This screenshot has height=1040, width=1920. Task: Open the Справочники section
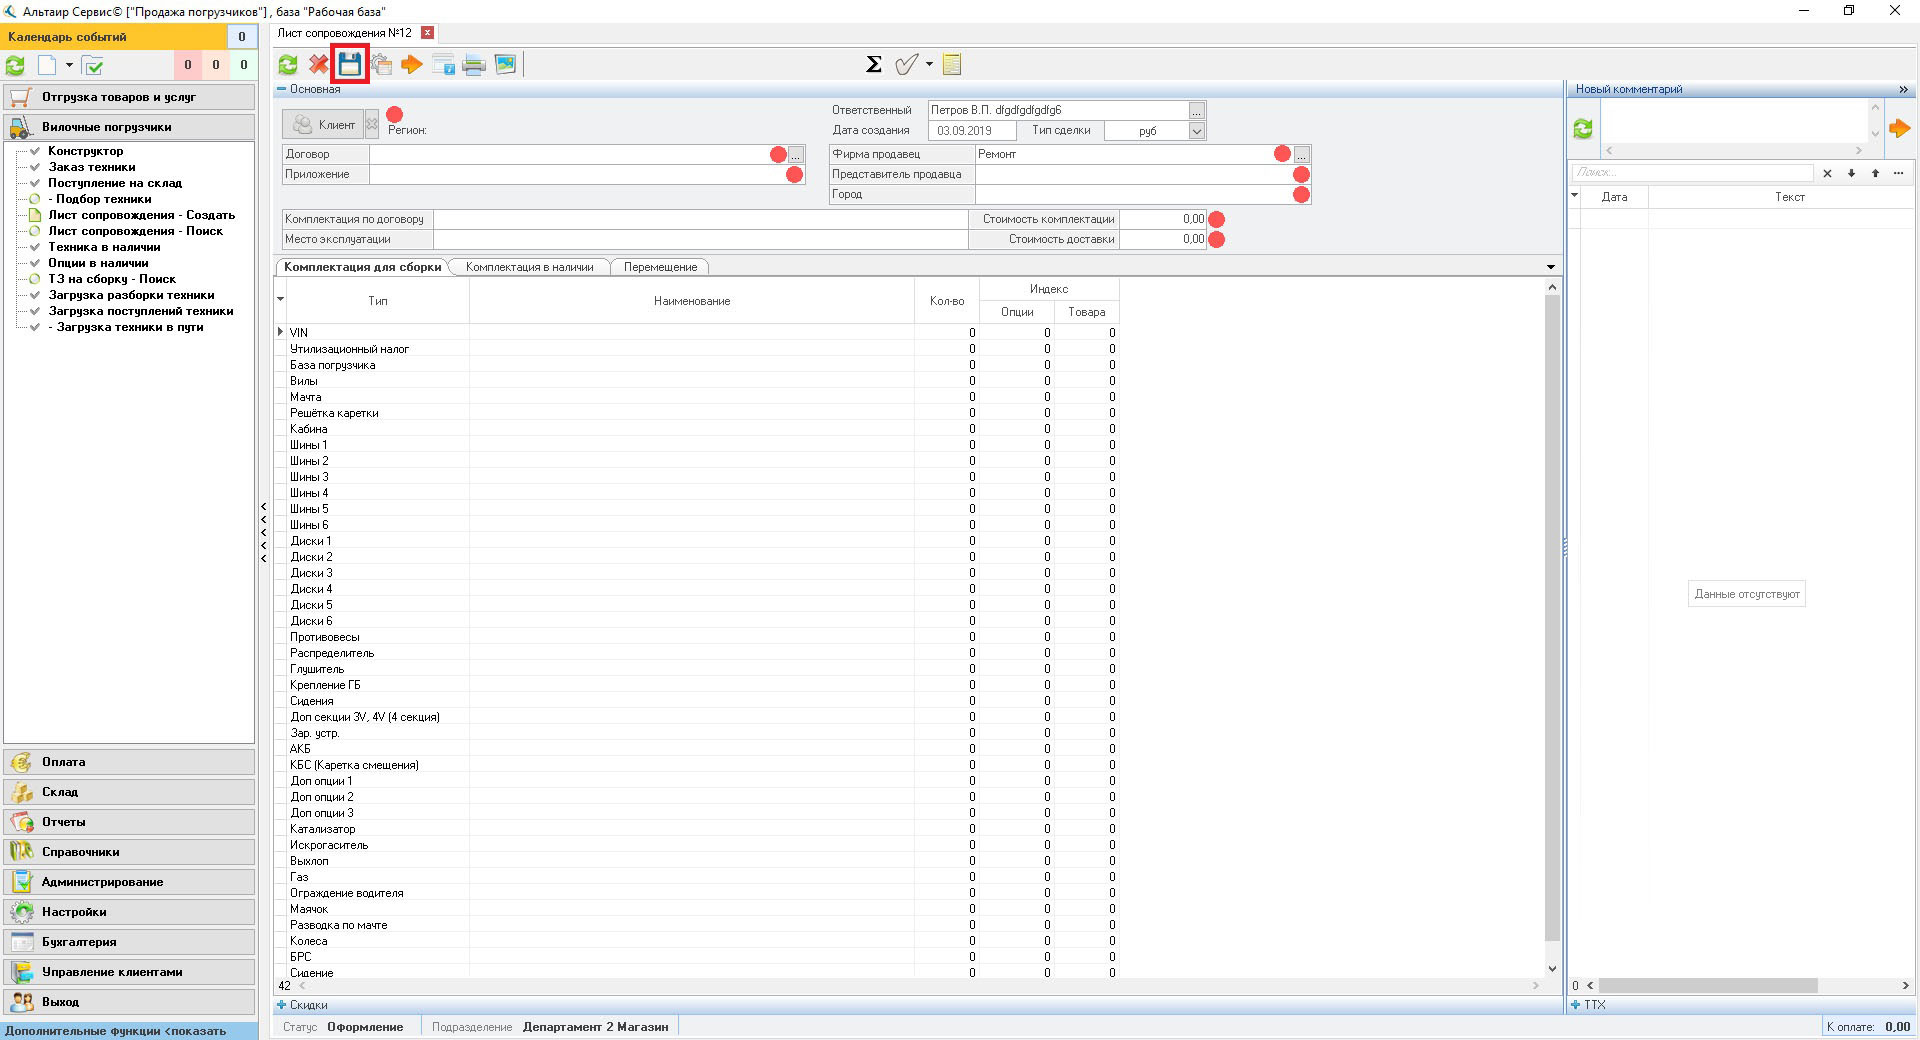[129, 852]
